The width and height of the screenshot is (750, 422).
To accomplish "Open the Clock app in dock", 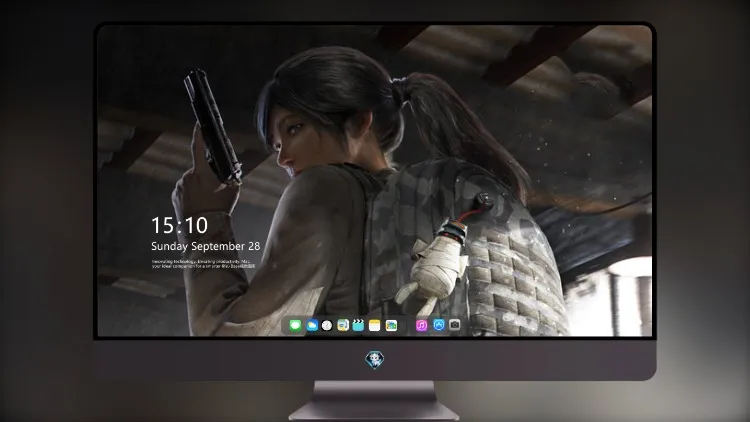I will 327,325.
